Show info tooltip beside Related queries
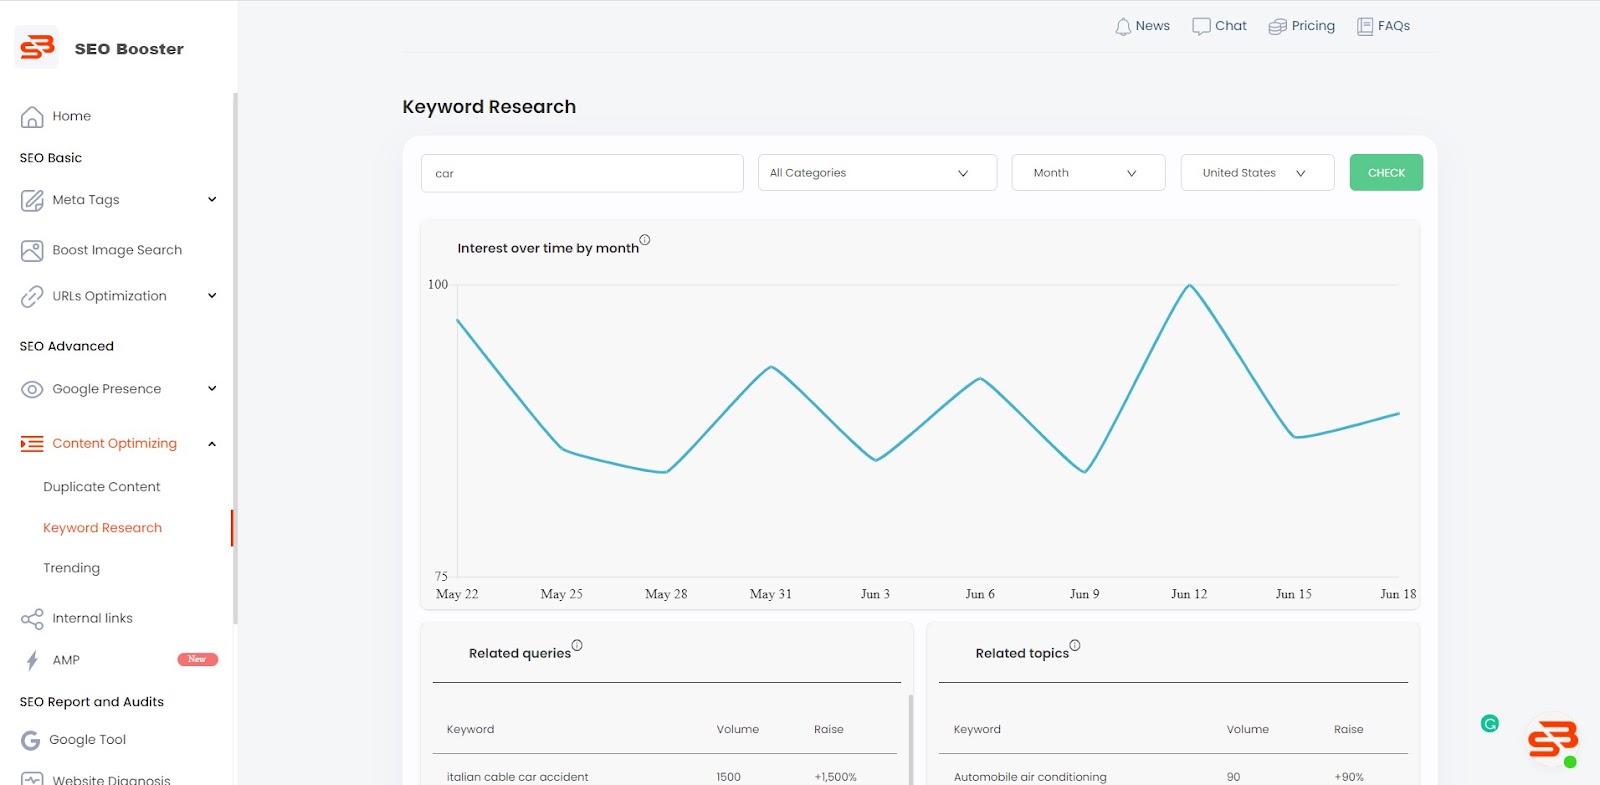 pyautogui.click(x=577, y=645)
